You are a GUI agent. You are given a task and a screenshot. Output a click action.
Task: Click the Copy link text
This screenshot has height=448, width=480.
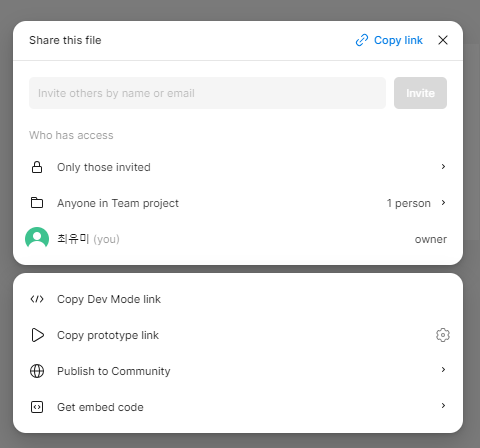[x=398, y=40]
